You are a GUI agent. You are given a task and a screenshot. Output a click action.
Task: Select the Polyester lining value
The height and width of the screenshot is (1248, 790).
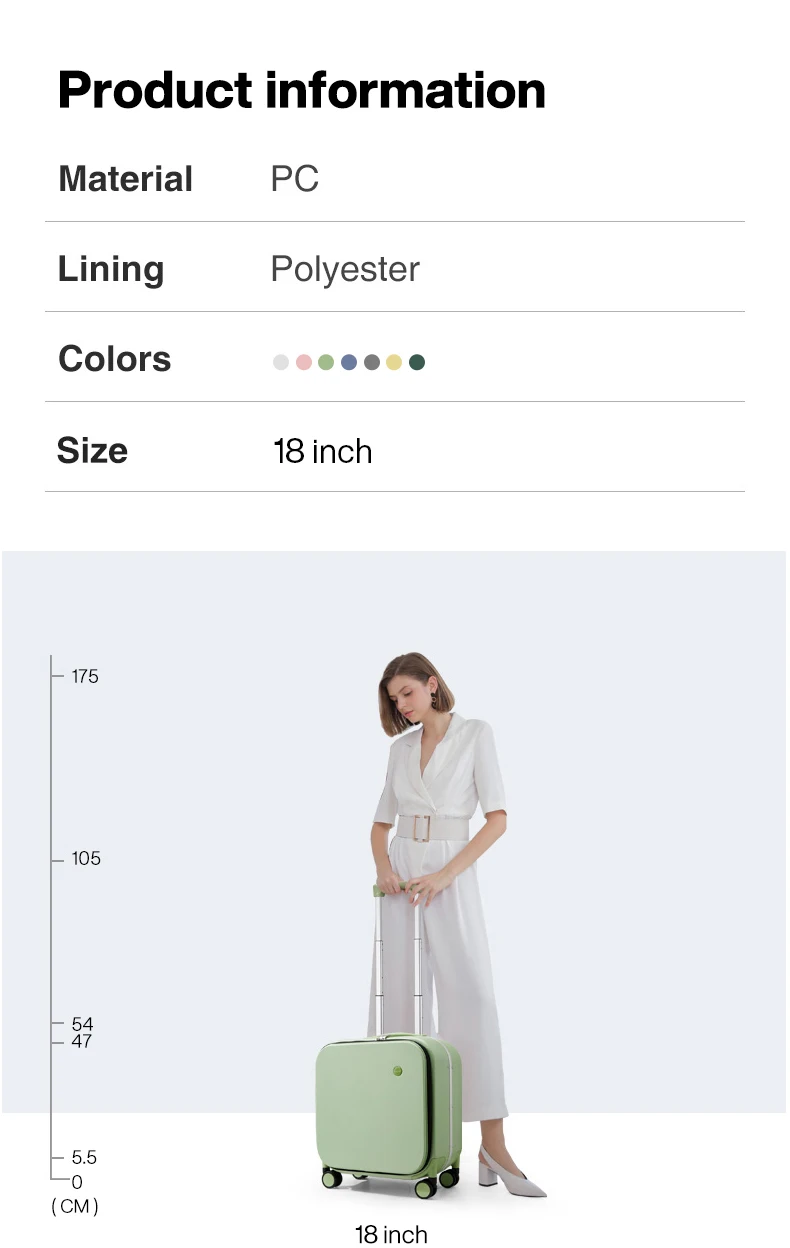tap(345, 269)
